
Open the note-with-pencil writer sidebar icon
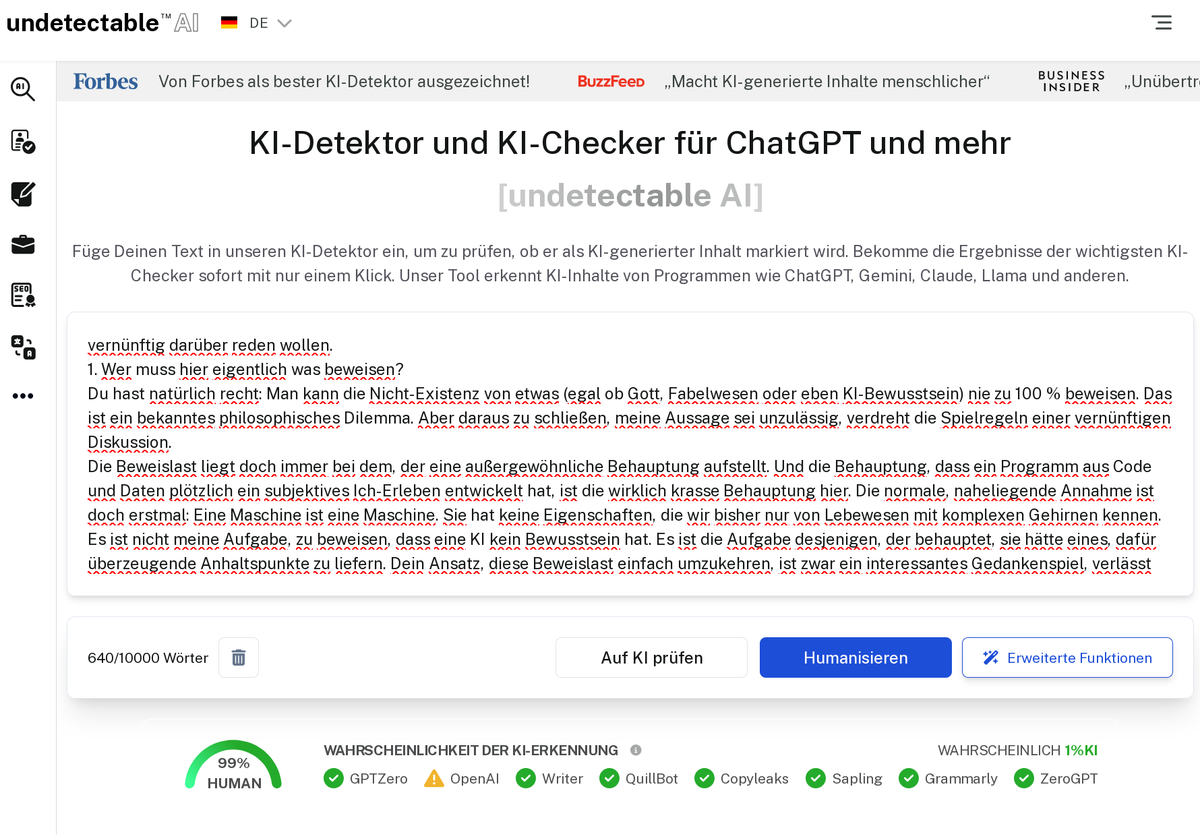point(23,193)
